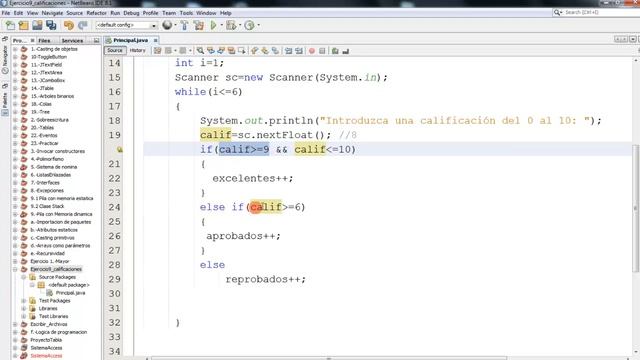Open the Navigator side panel button

pos(5,59)
